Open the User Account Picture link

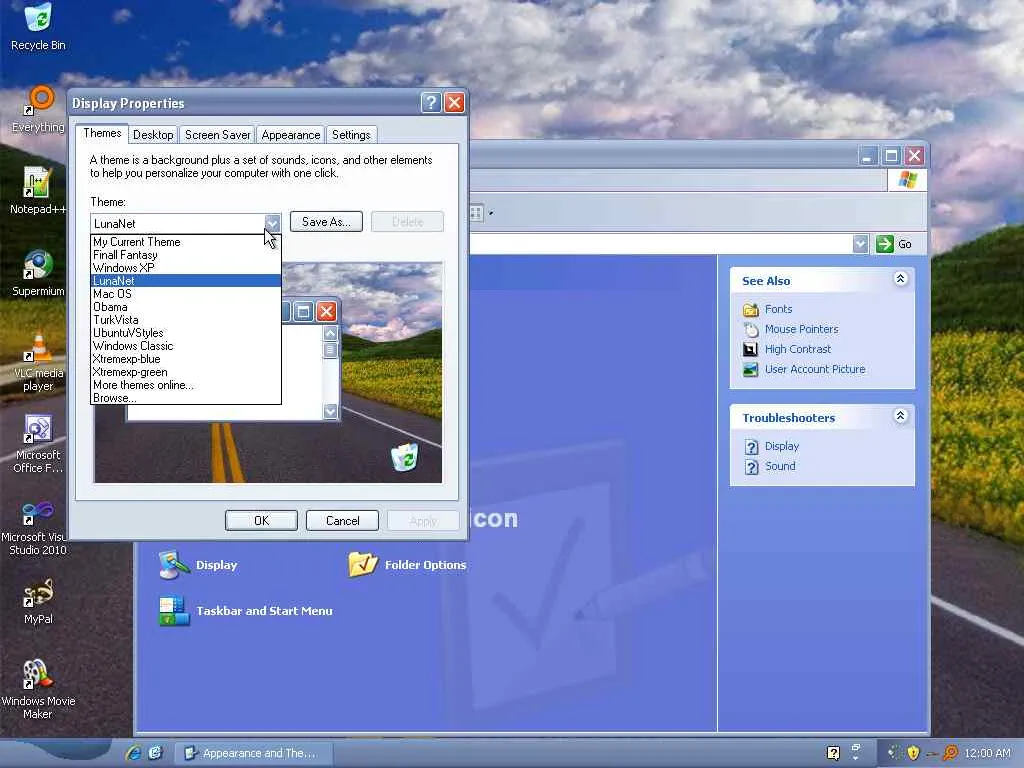point(815,370)
